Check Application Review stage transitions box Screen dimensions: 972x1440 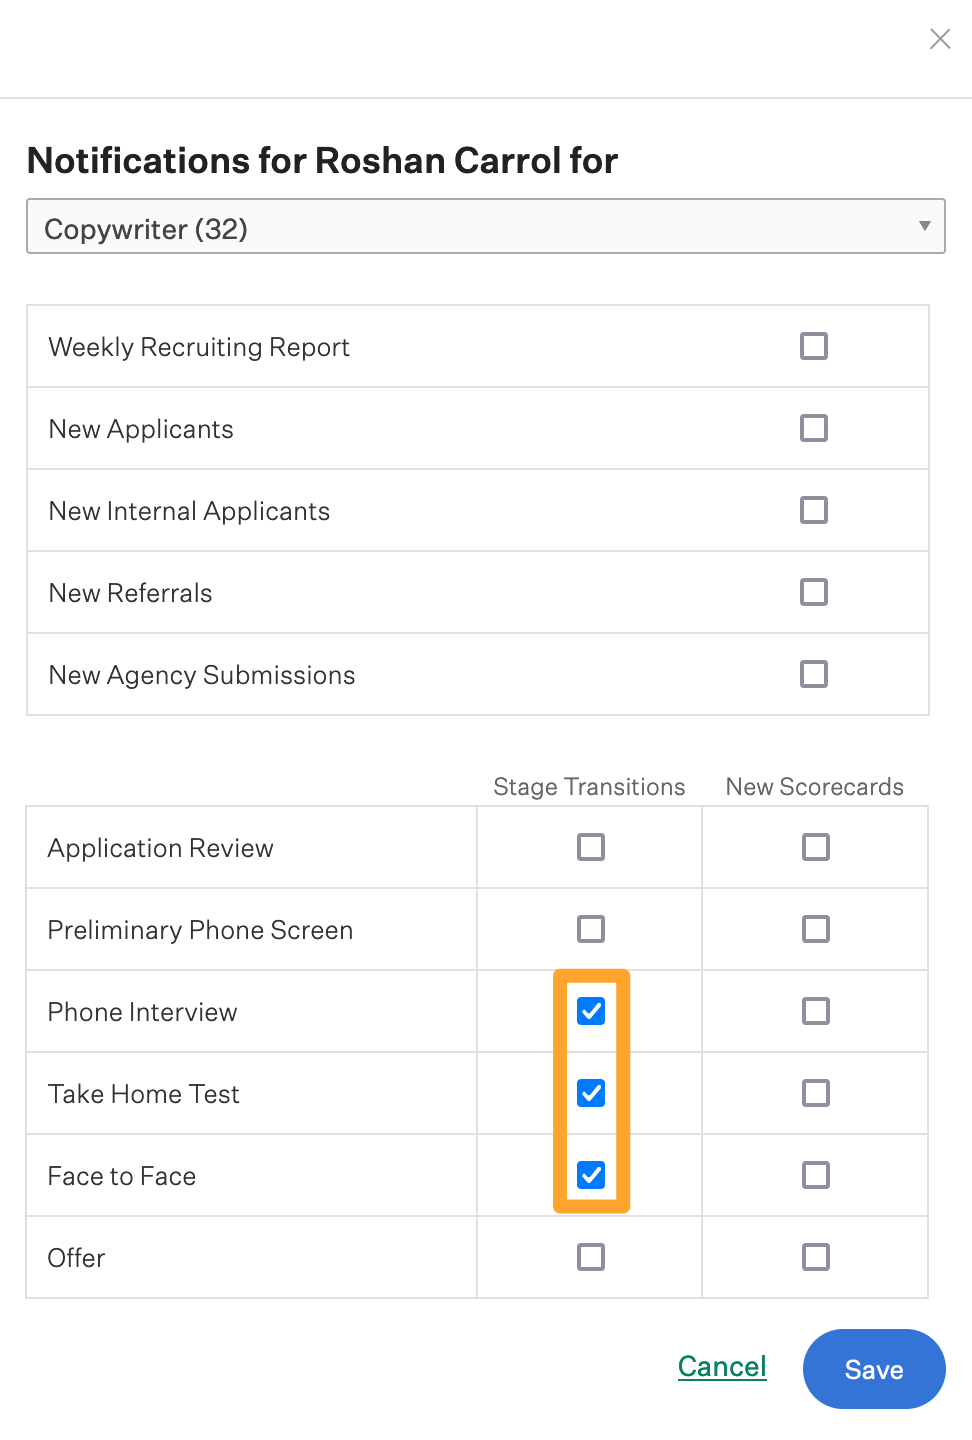coord(591,847)
